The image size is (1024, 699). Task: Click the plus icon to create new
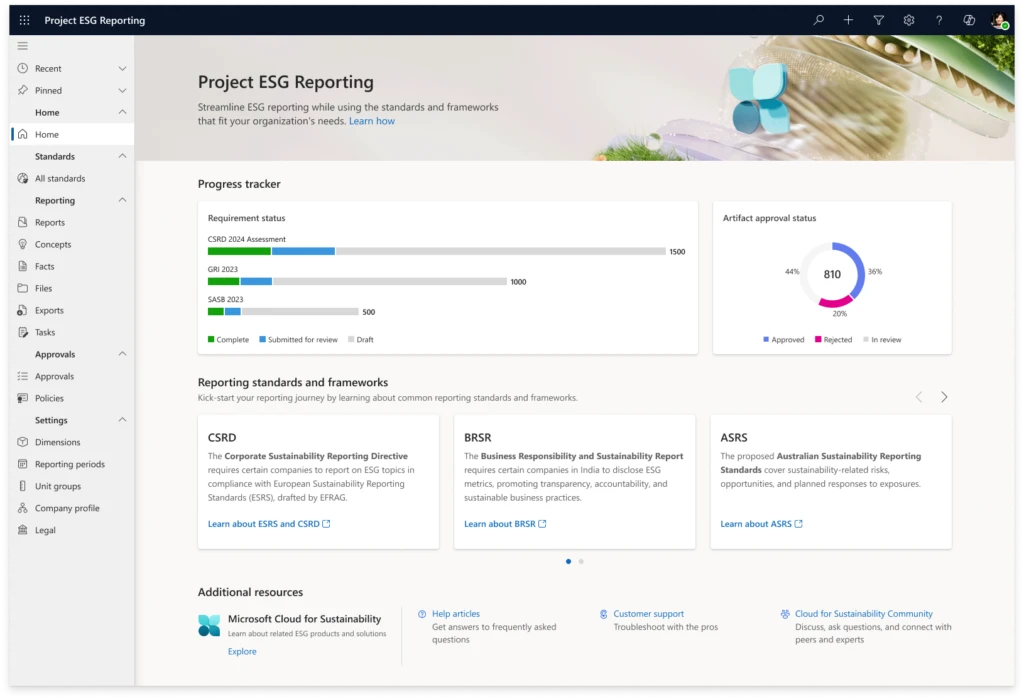[x=848, y=19]
